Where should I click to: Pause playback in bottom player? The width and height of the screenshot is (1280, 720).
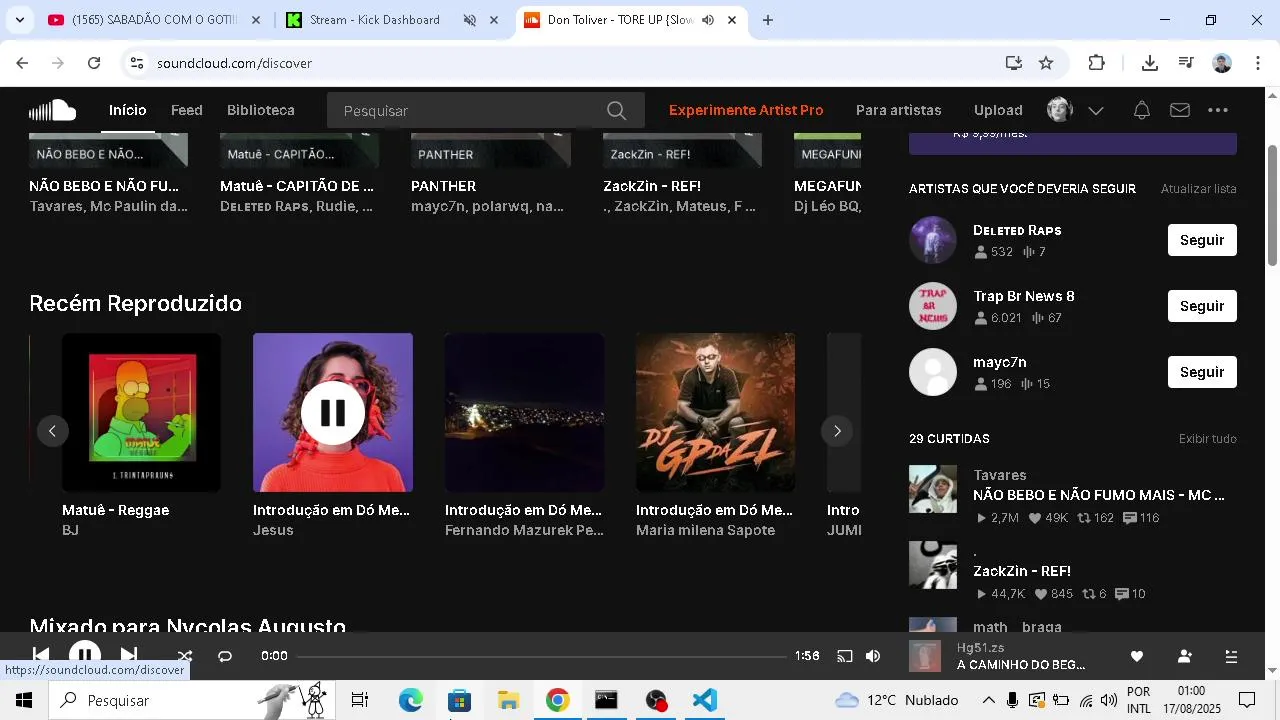pos(85,655)
